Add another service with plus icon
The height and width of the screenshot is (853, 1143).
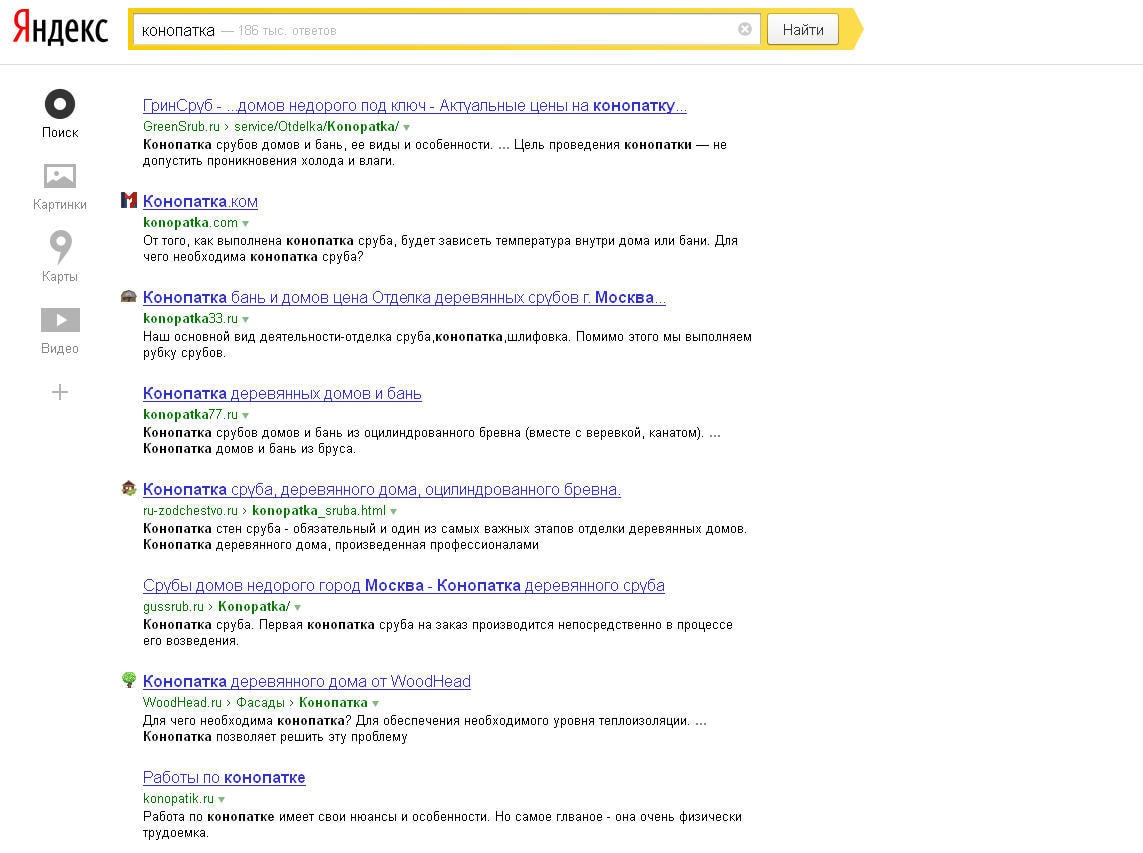point(60,392)
